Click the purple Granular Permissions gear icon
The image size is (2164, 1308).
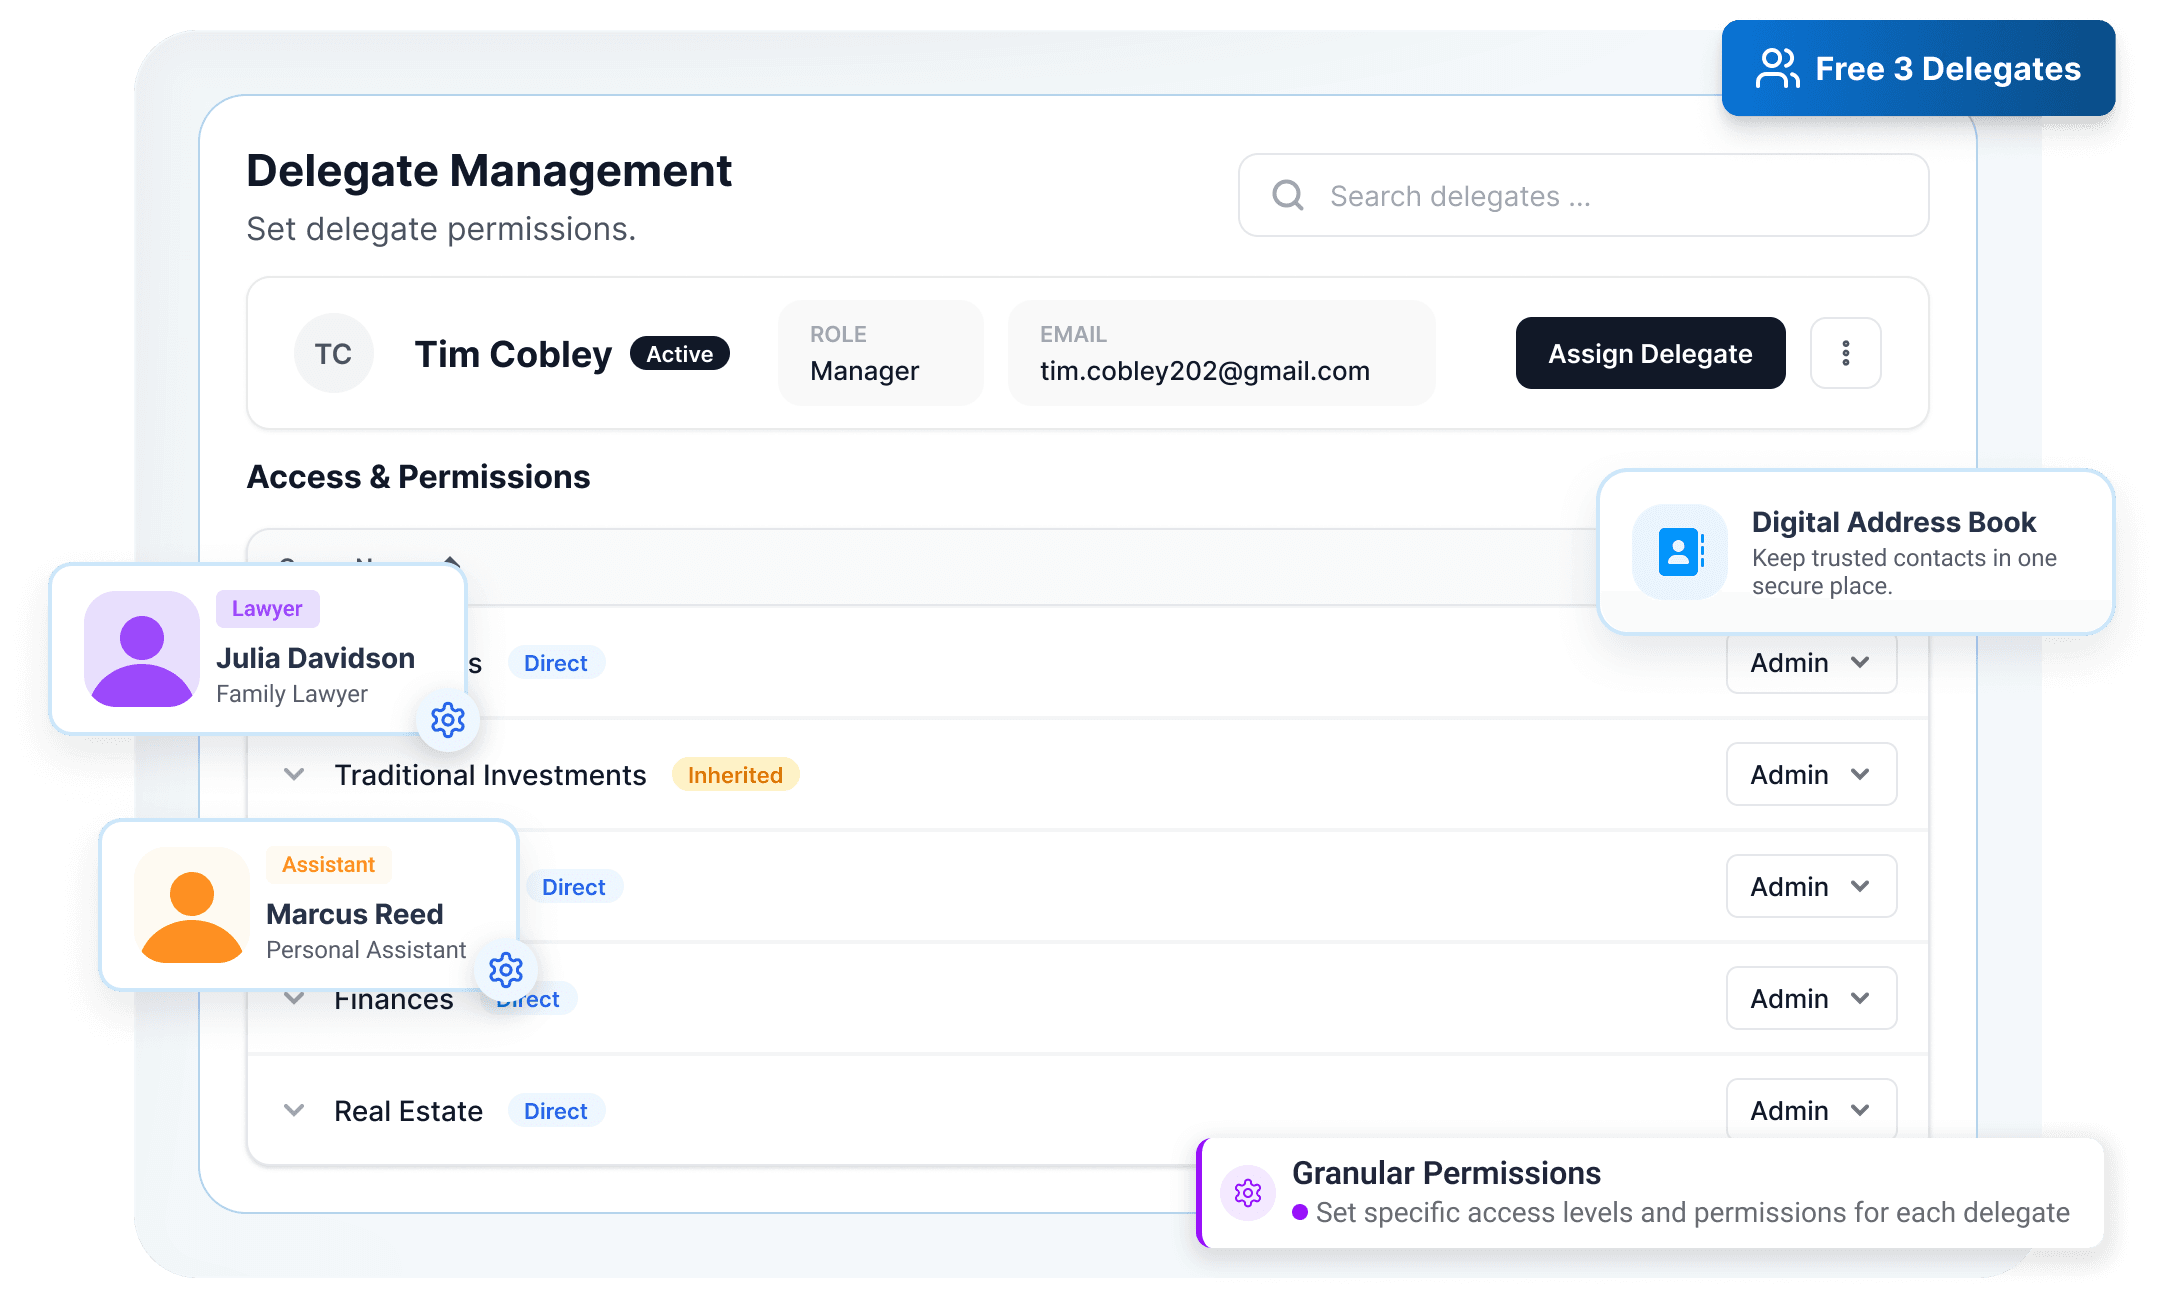pos(1248,1193)
